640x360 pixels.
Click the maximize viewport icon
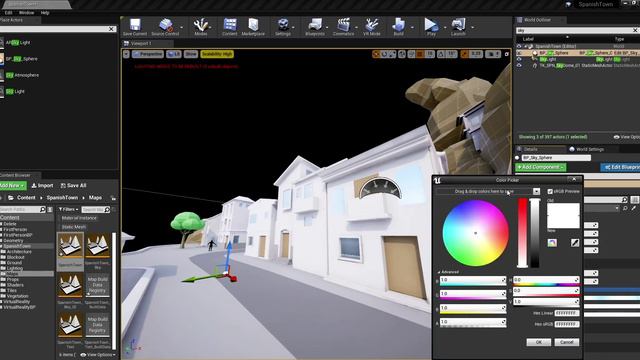click(507, 54)
